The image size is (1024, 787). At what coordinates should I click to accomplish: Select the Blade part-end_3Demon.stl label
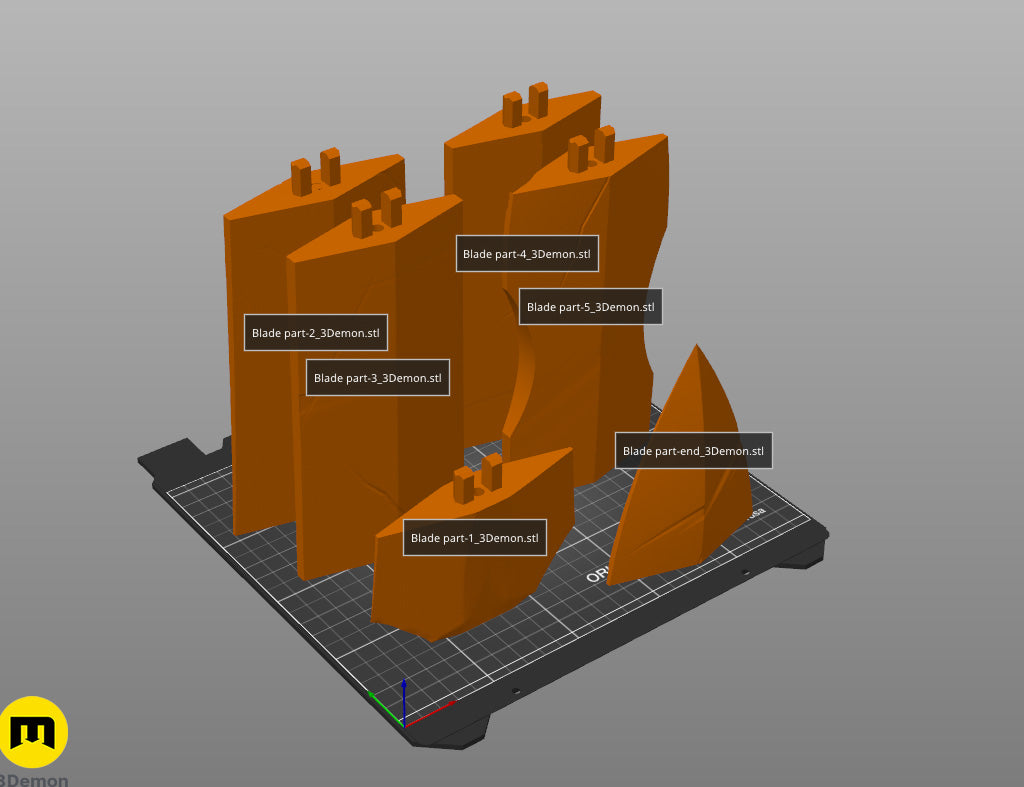(x=694, y=451)
